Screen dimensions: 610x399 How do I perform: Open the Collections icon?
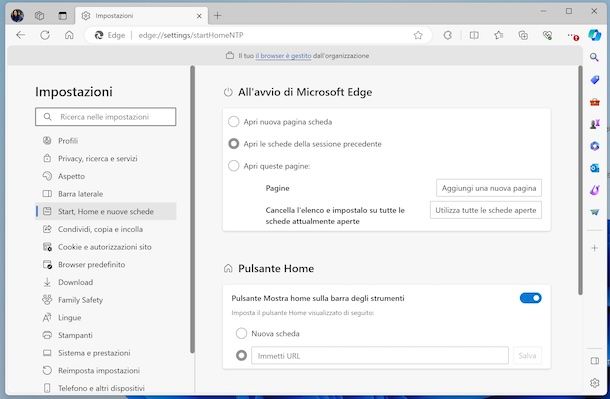point(523,35)
